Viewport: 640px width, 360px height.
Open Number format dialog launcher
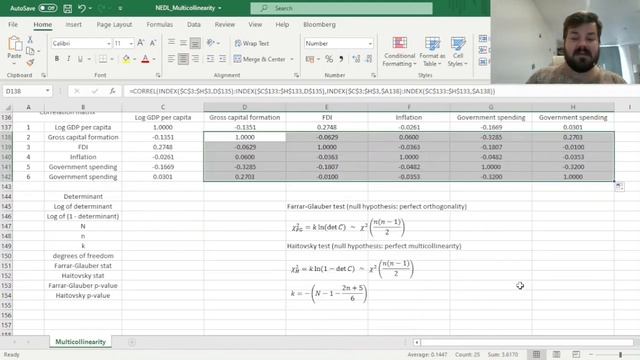(x=373, y=76)
